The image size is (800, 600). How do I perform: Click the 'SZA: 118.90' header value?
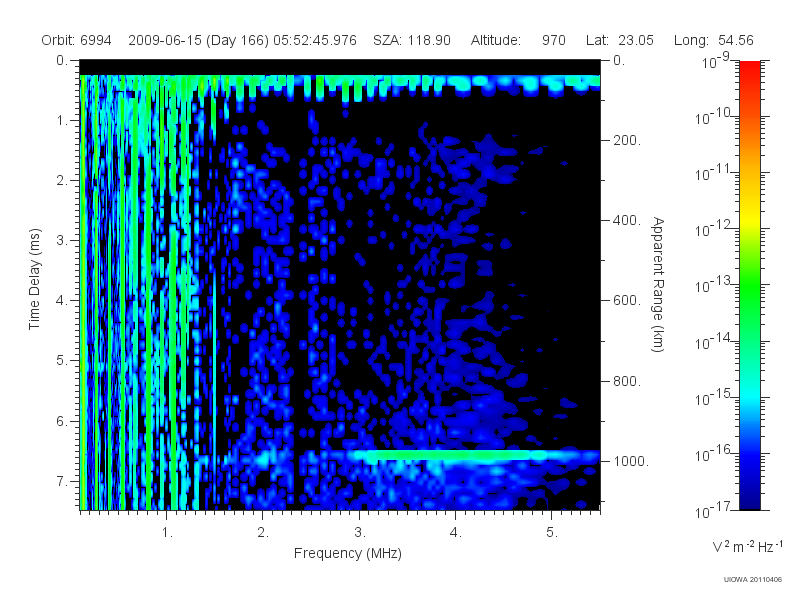412,40
